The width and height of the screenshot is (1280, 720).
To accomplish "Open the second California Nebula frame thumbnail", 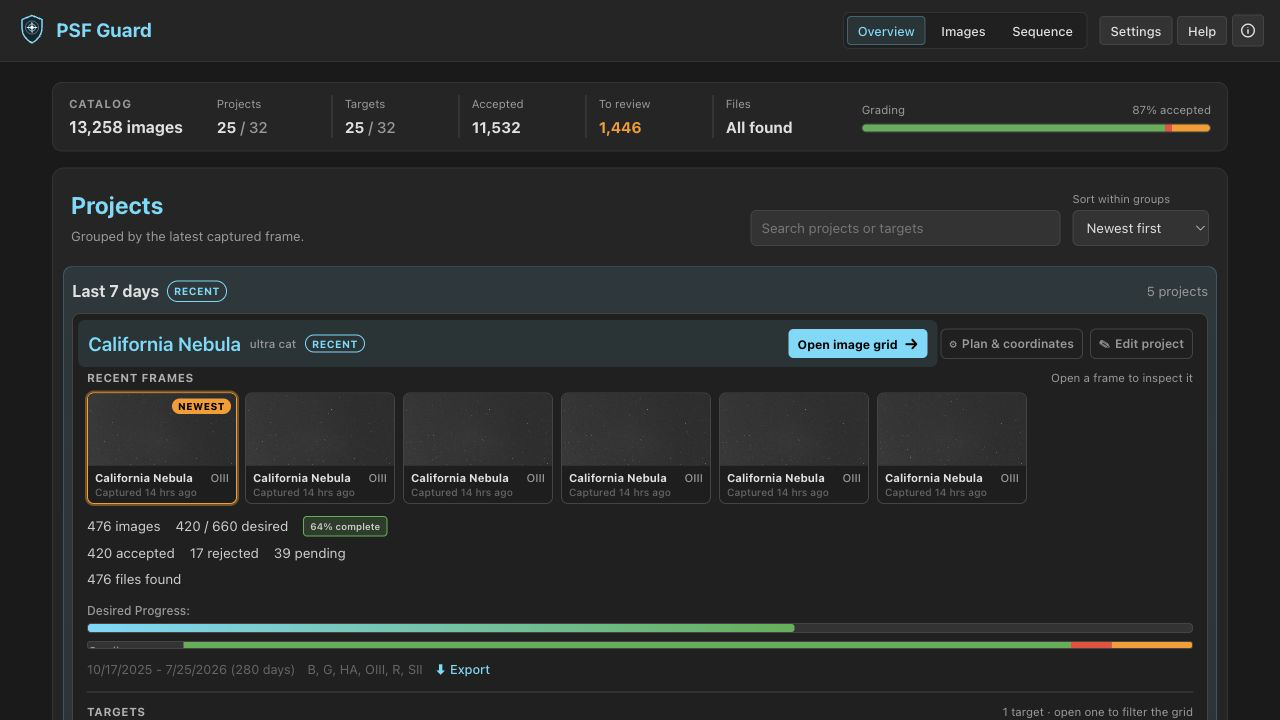I will 320,448.
